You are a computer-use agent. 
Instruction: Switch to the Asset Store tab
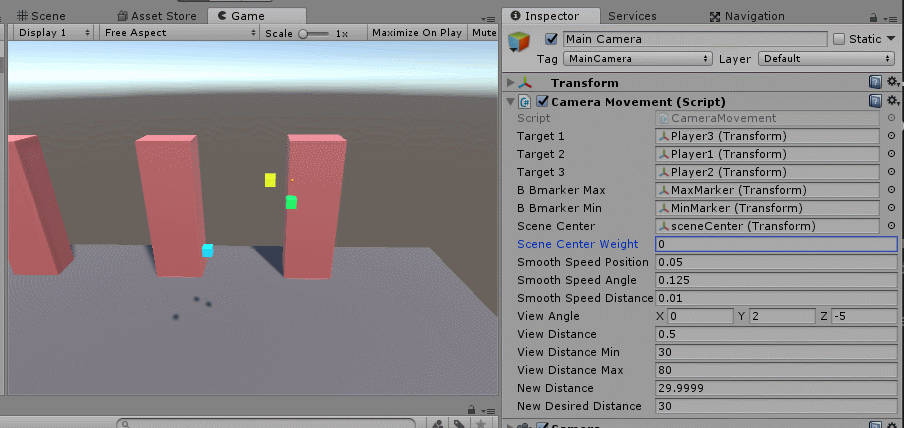tap(157, 16)
